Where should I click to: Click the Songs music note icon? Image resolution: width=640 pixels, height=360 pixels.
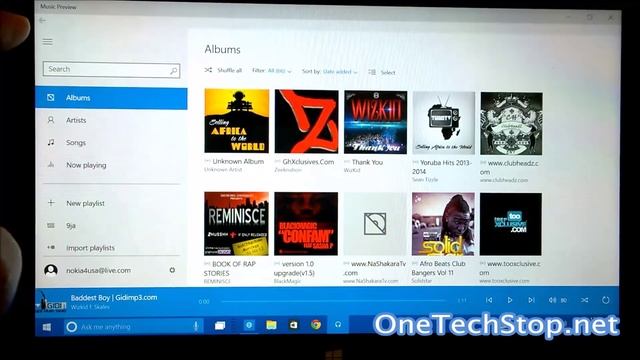[x=51, y=142]
